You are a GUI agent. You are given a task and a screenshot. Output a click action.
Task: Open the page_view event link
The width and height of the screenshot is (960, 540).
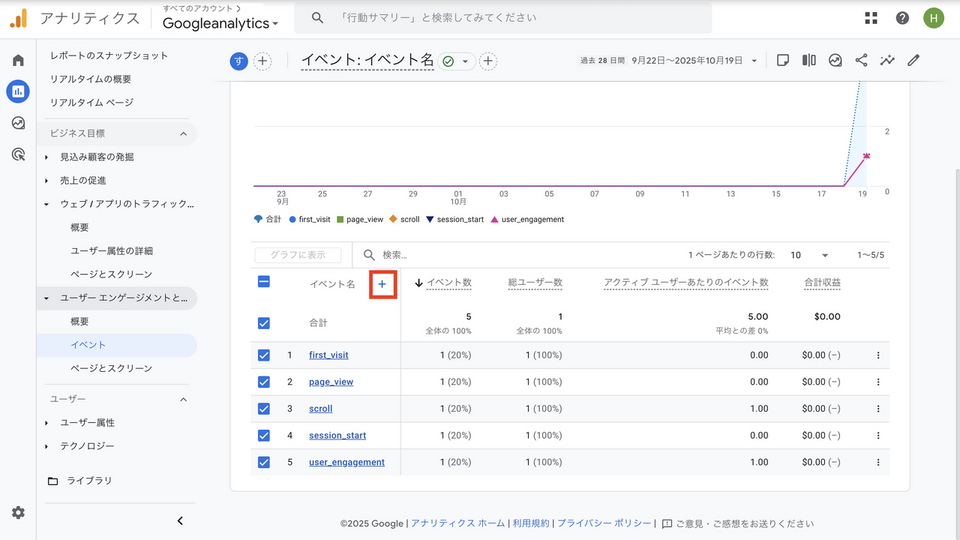pos(331,382)
